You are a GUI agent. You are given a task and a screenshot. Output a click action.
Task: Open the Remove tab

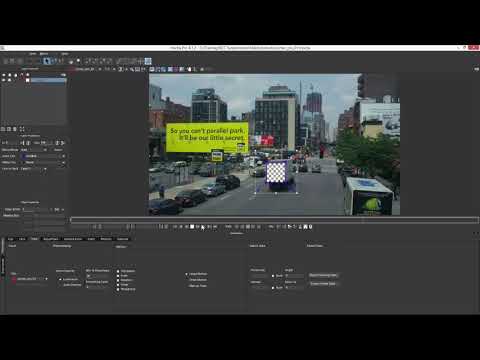[x=106, y=239]
